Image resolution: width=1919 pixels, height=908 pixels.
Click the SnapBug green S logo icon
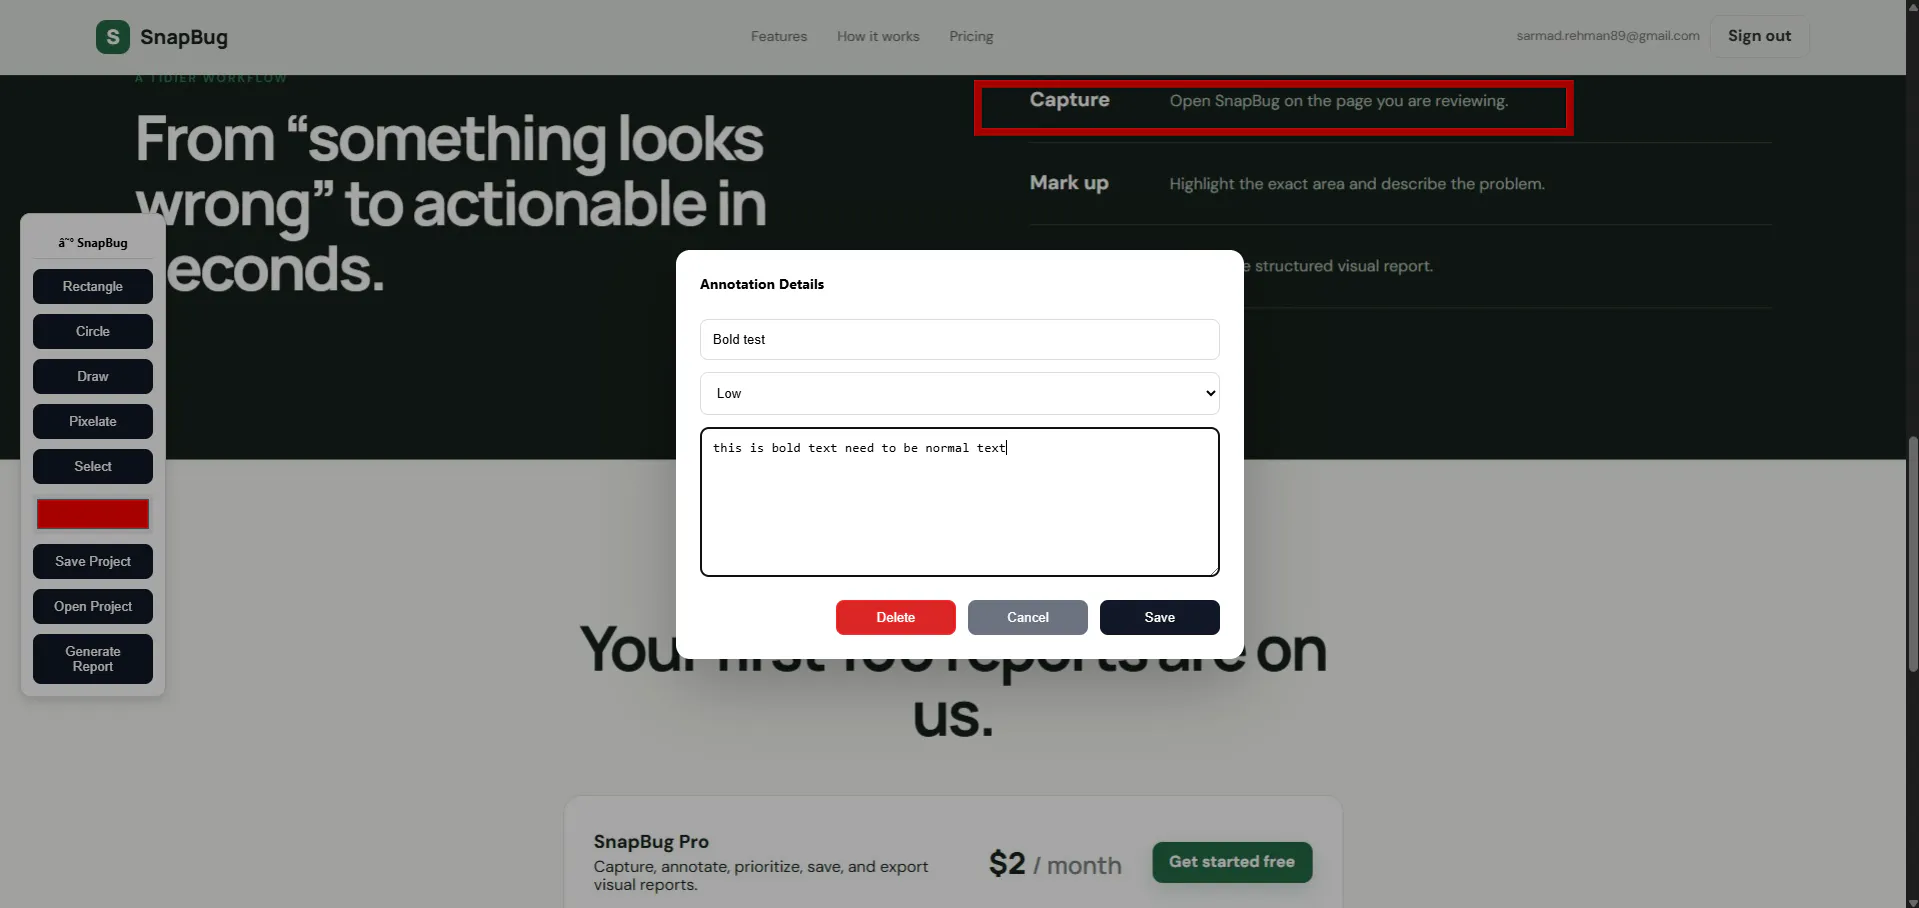[113, 37]
